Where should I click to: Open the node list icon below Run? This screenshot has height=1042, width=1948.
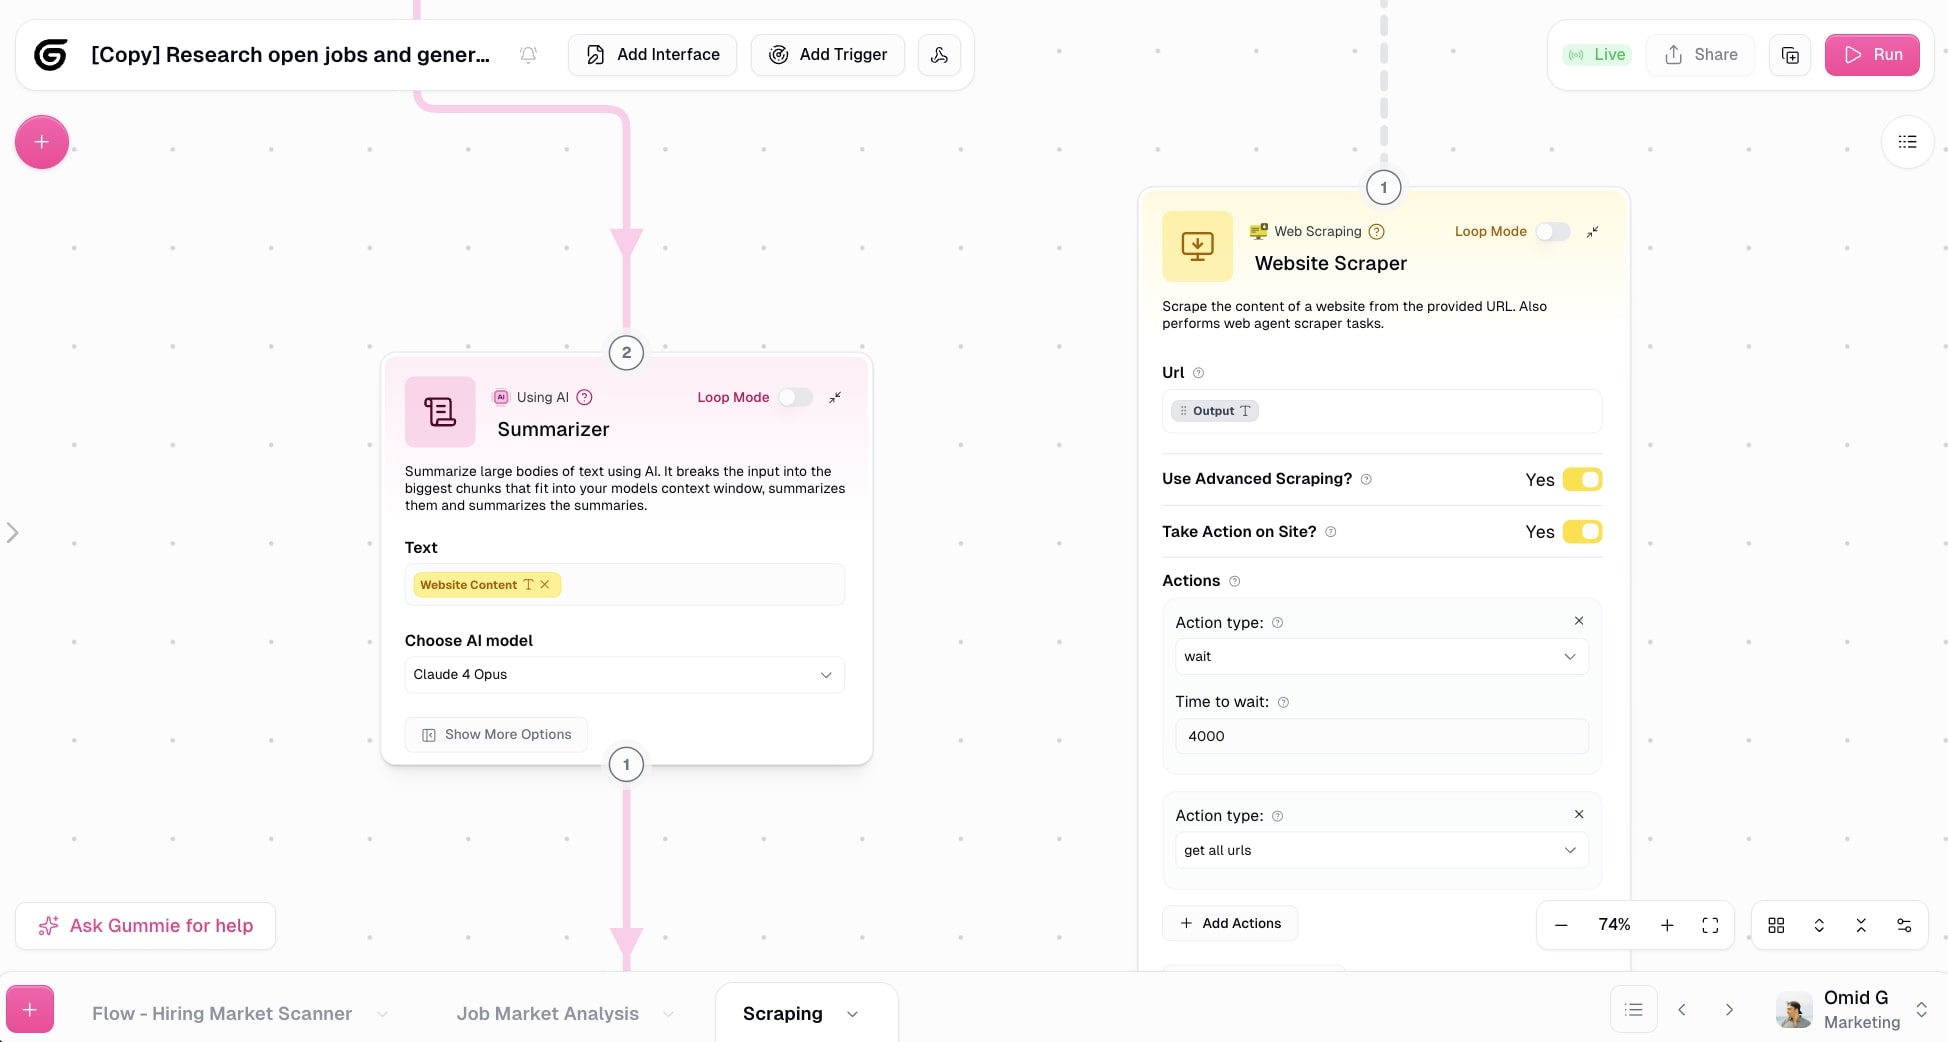[x=1907, y=141]
